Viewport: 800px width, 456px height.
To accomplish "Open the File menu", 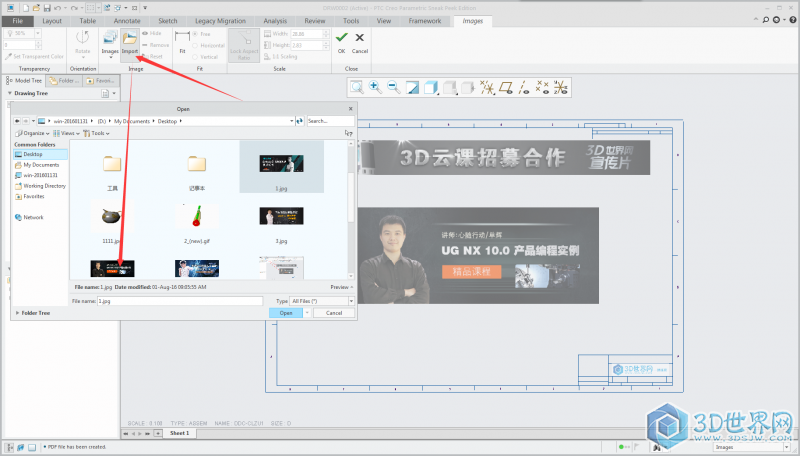I will (x=18, y=21).
